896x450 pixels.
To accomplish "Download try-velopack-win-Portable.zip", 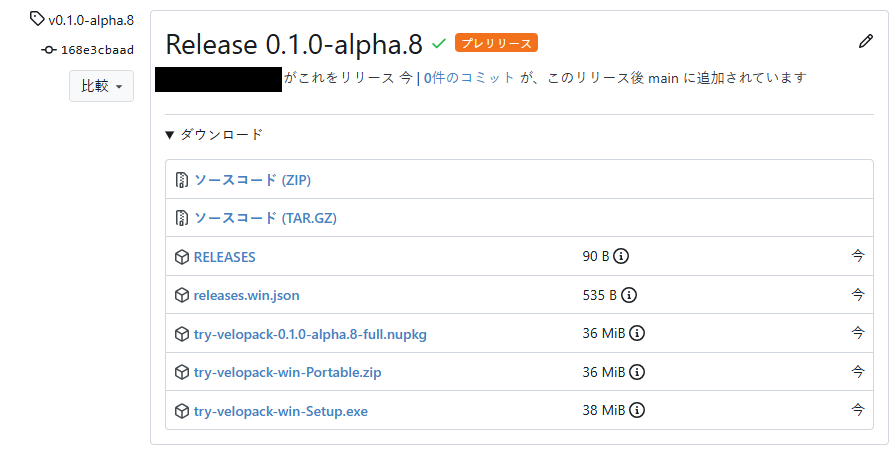I will click(287, 372).
